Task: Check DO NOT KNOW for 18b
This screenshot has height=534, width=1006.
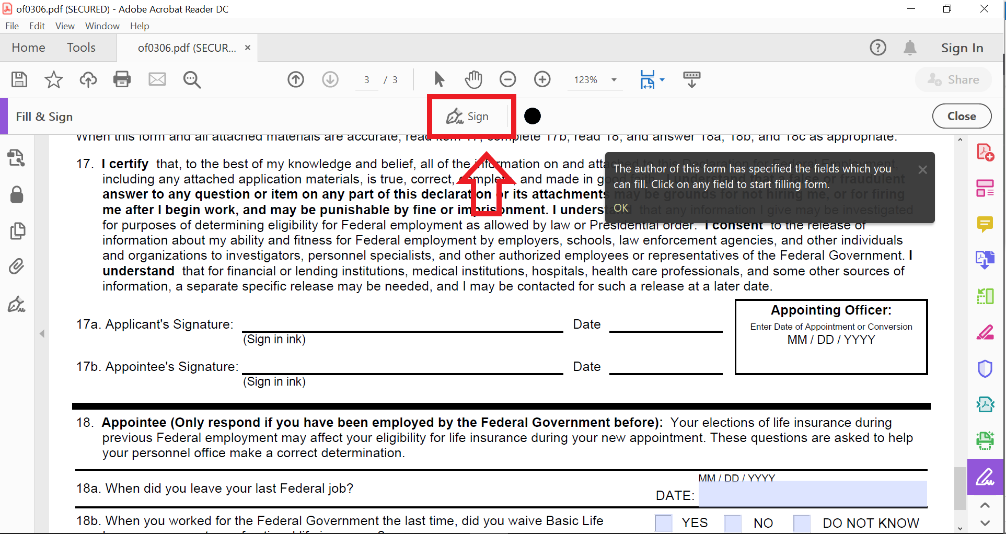Action: [x=802, y=523]
